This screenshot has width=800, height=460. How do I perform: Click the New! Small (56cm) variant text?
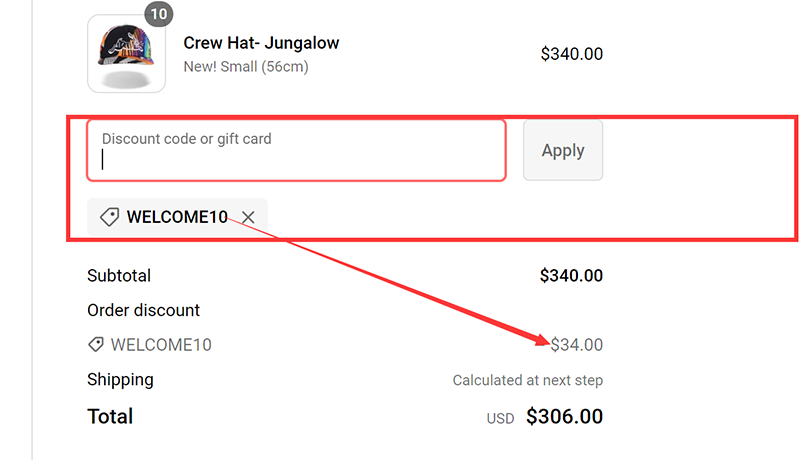pyautogui.click(x=246, y=67)
